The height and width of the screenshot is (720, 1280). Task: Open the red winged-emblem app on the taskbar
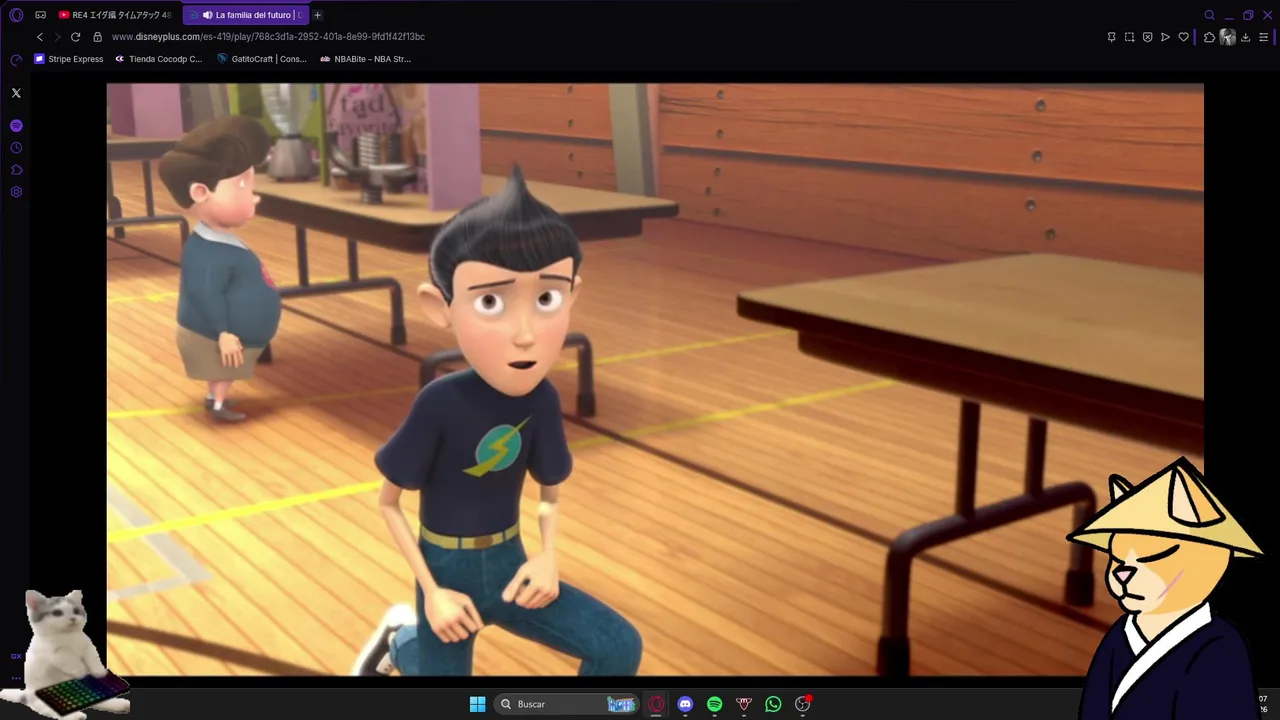point(743,704)
